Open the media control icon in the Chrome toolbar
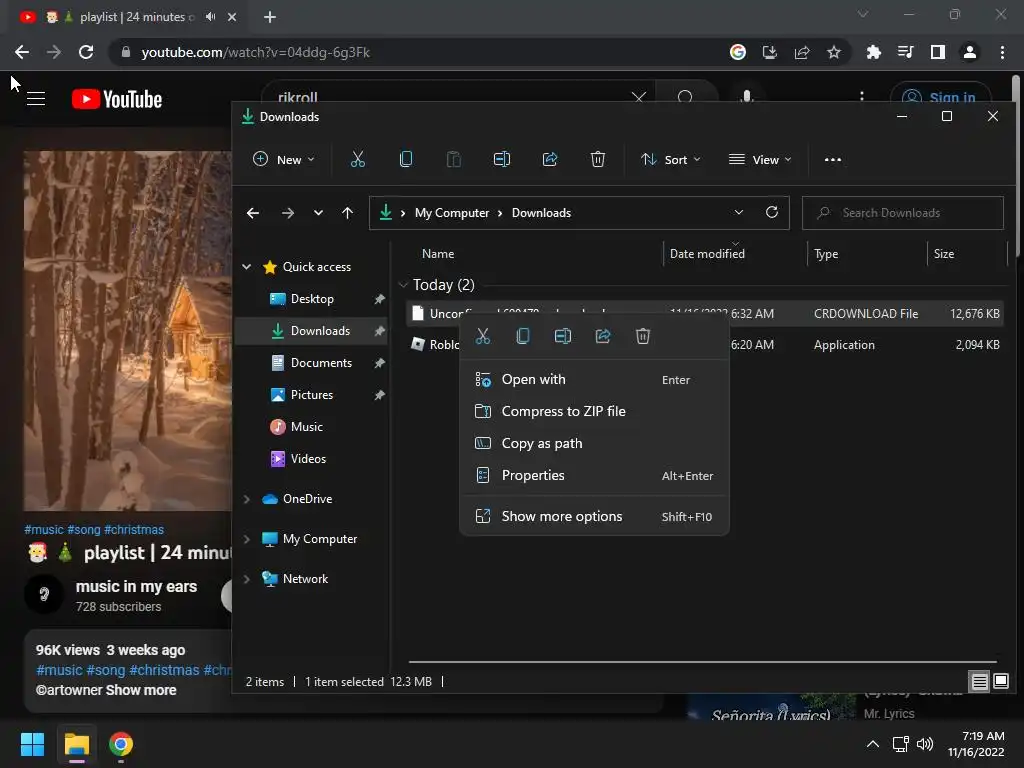This screenshot has width=1024, height=768. (906, 52)
